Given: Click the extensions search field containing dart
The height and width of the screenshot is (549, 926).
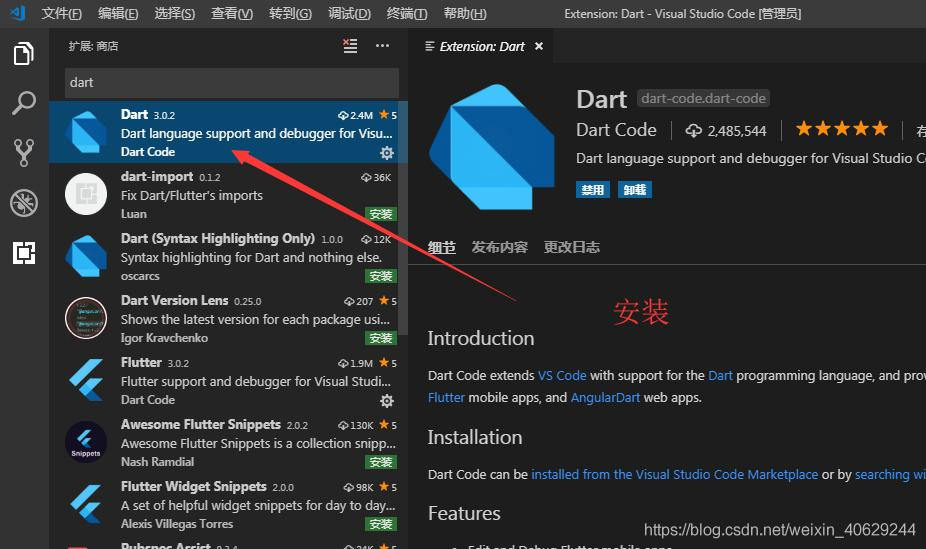Looking at the screenshot, I should point(232,83).
